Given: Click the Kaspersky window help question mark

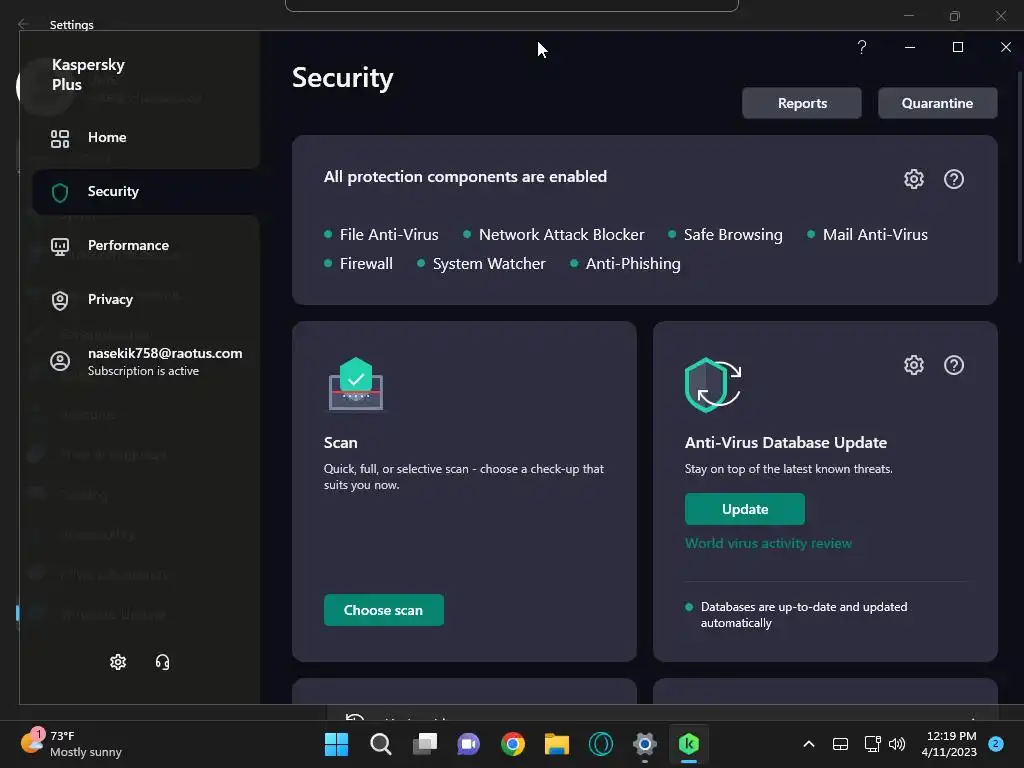Looking at the screenshot, I should coord(862,47).
